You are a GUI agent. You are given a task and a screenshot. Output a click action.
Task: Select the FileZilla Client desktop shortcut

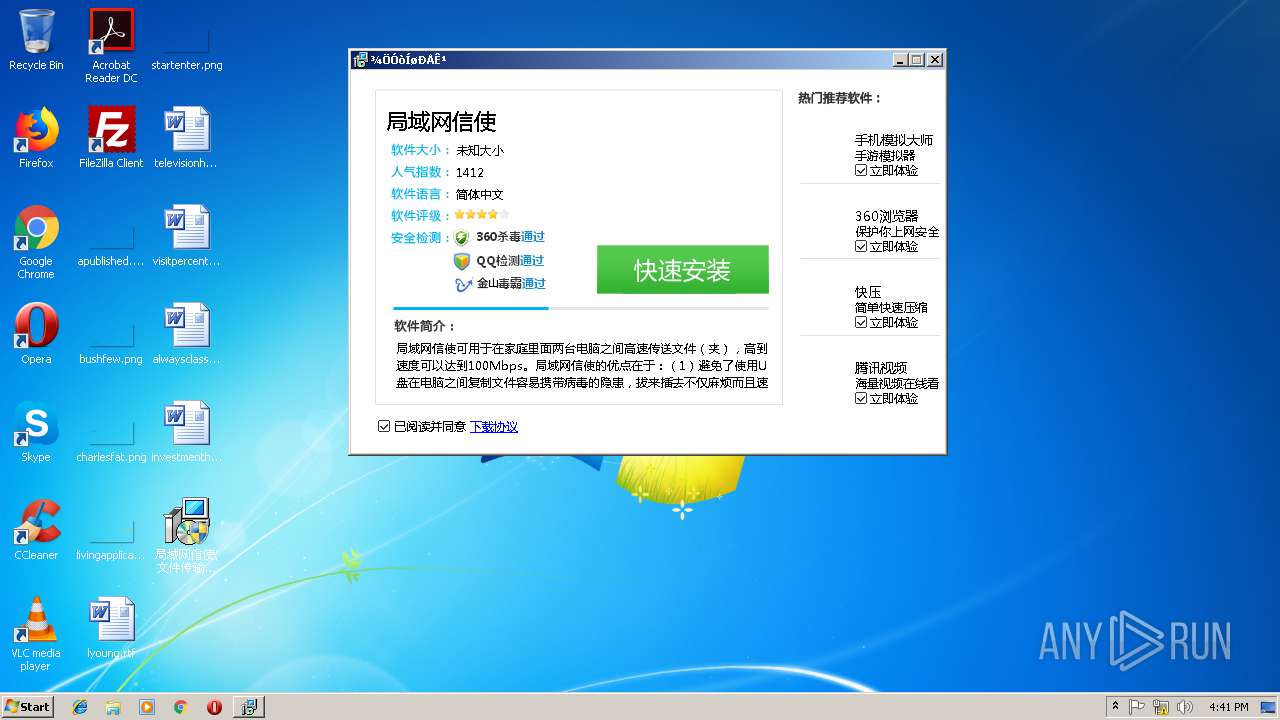point(111,139)
